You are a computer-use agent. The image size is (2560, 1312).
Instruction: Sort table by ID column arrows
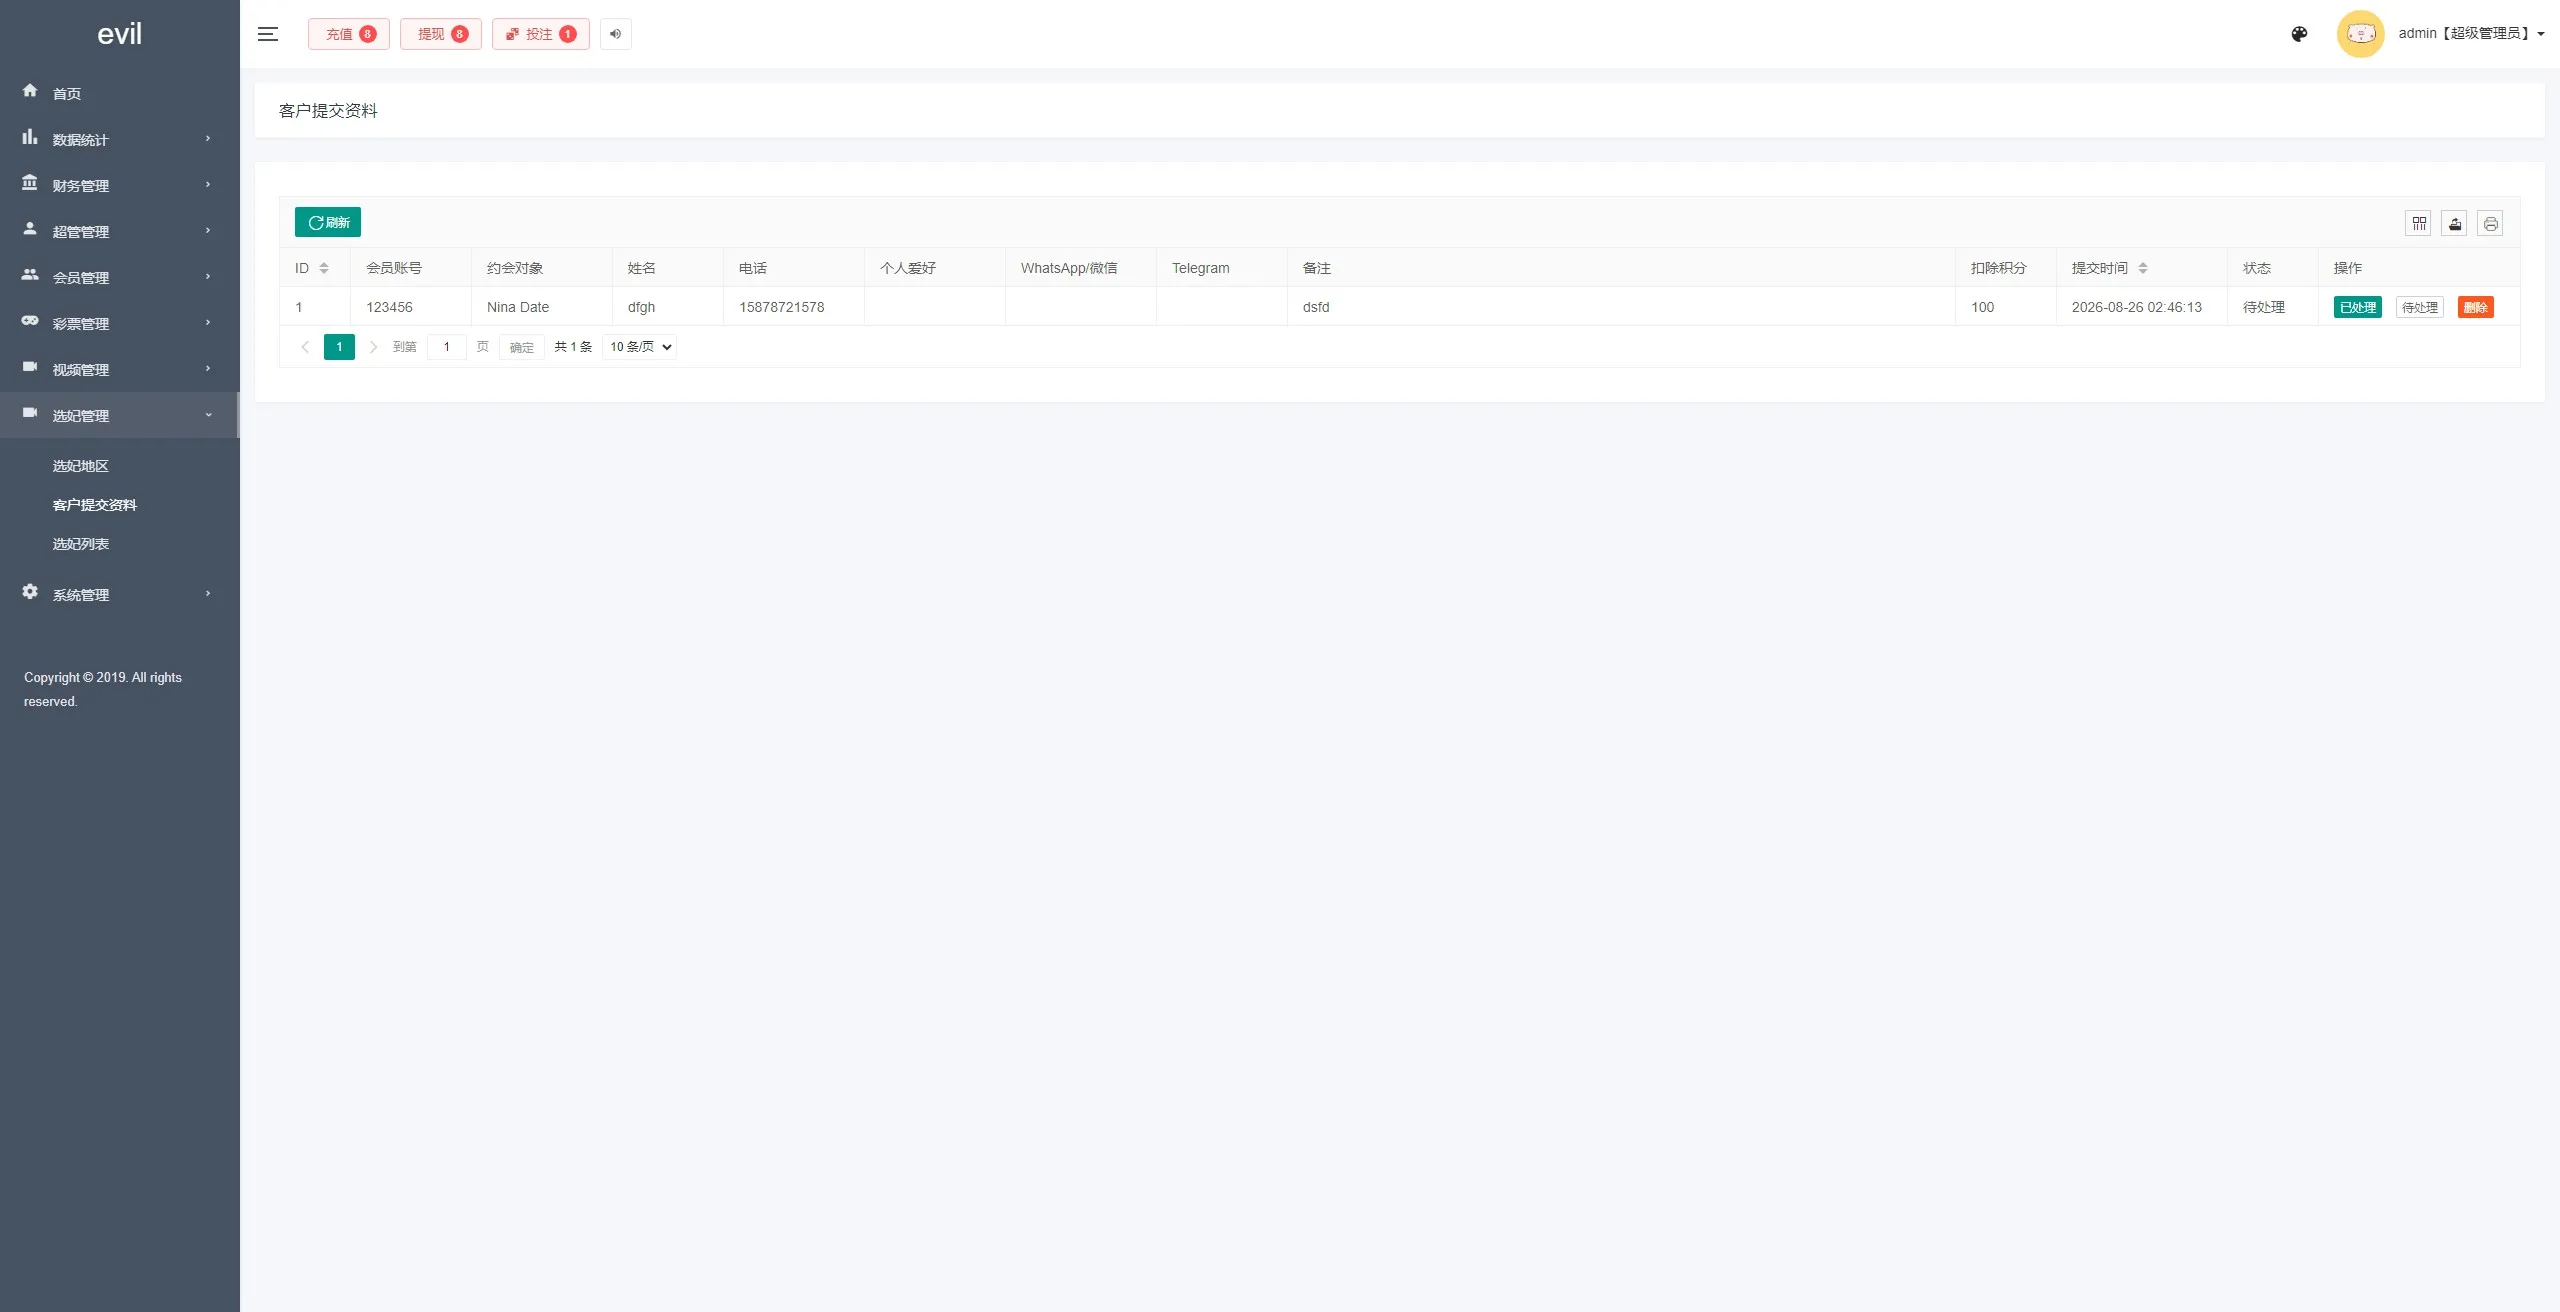(324, 268)
